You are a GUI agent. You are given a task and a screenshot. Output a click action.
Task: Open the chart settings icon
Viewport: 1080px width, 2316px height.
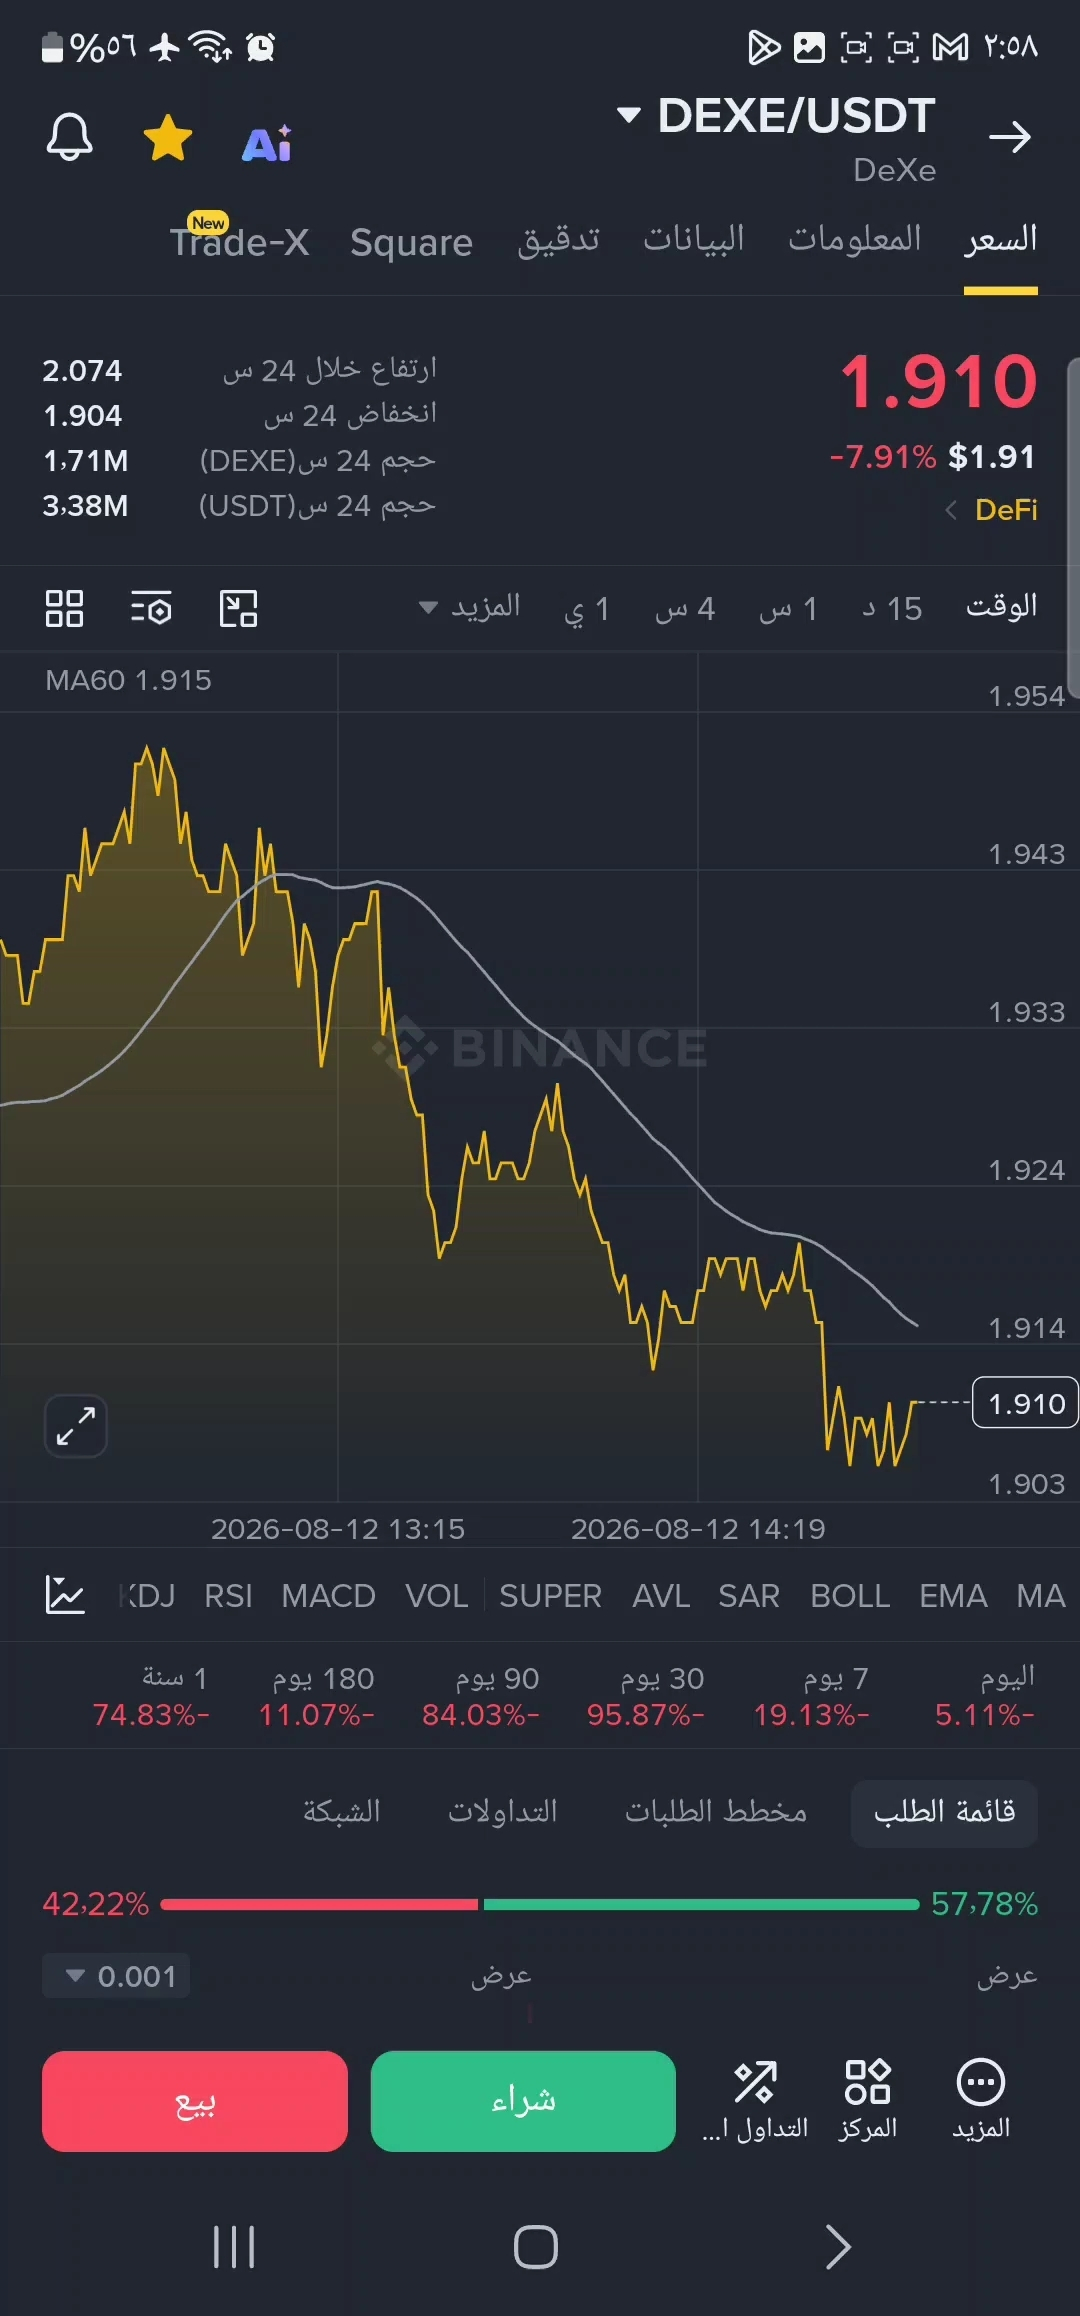point(151,608)
